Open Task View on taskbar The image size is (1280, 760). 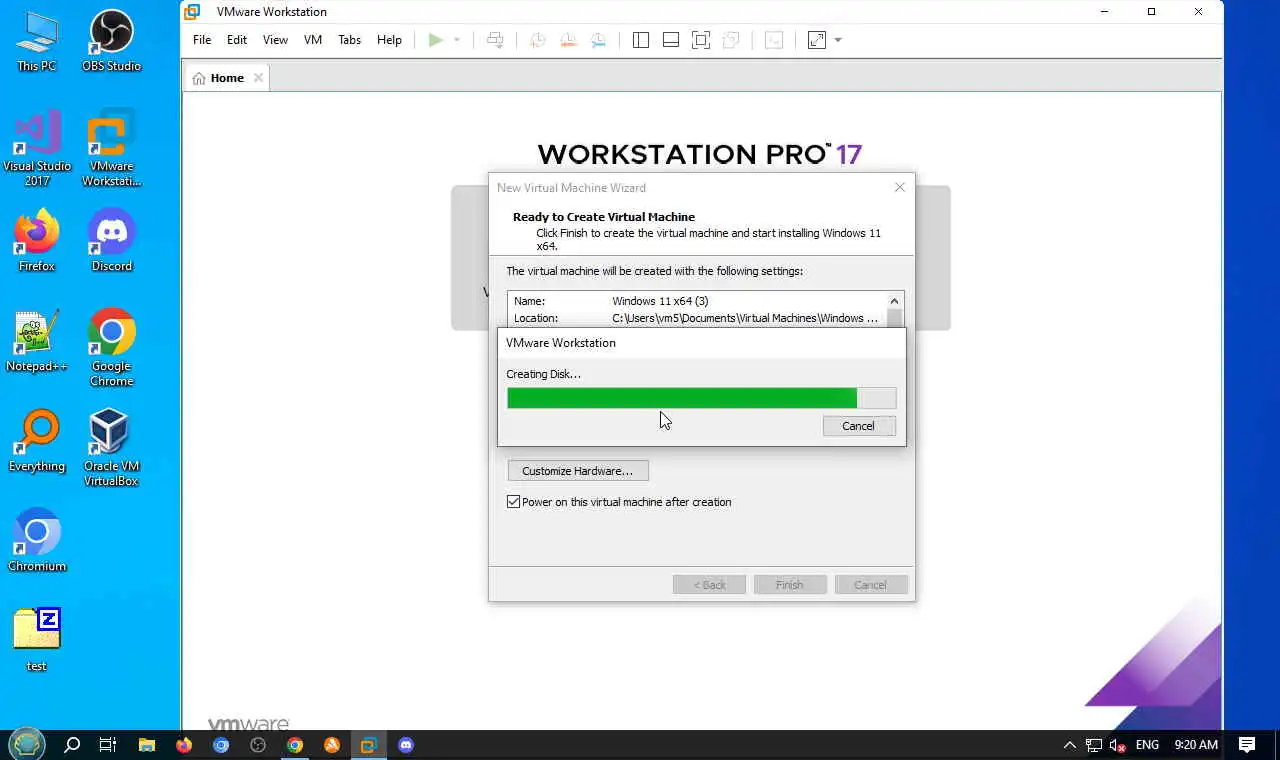108,745
